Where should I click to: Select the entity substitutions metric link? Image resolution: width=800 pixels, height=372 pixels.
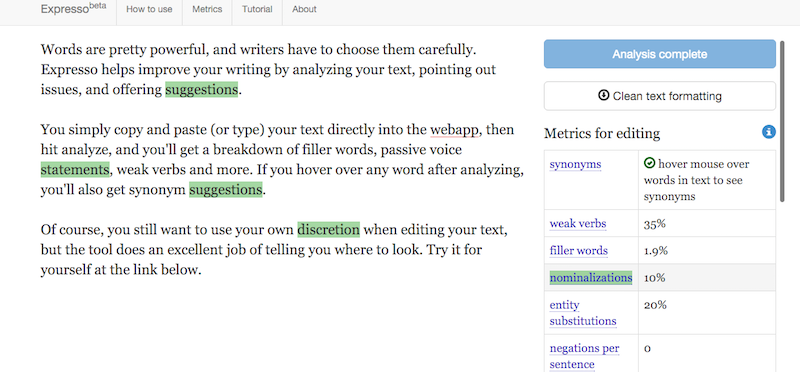point(583,313)
